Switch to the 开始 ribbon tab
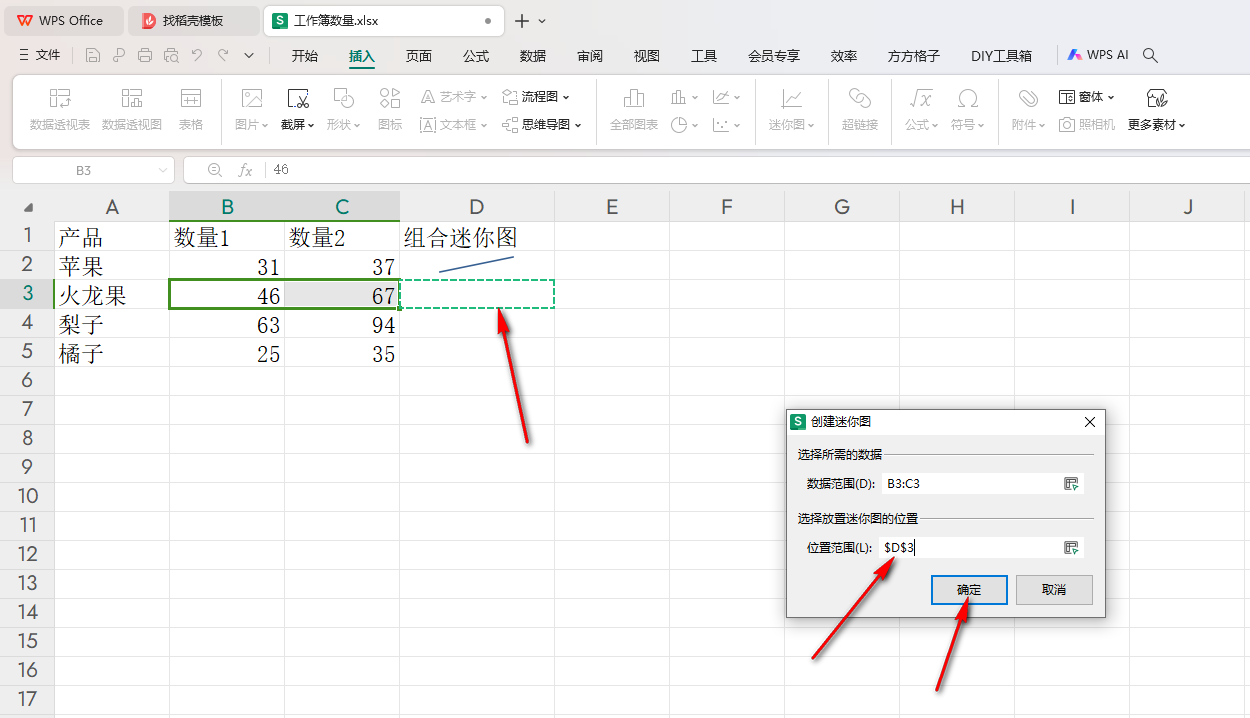Image resolution: width=1250 pixels, height=718 pixels. point(305,56)
